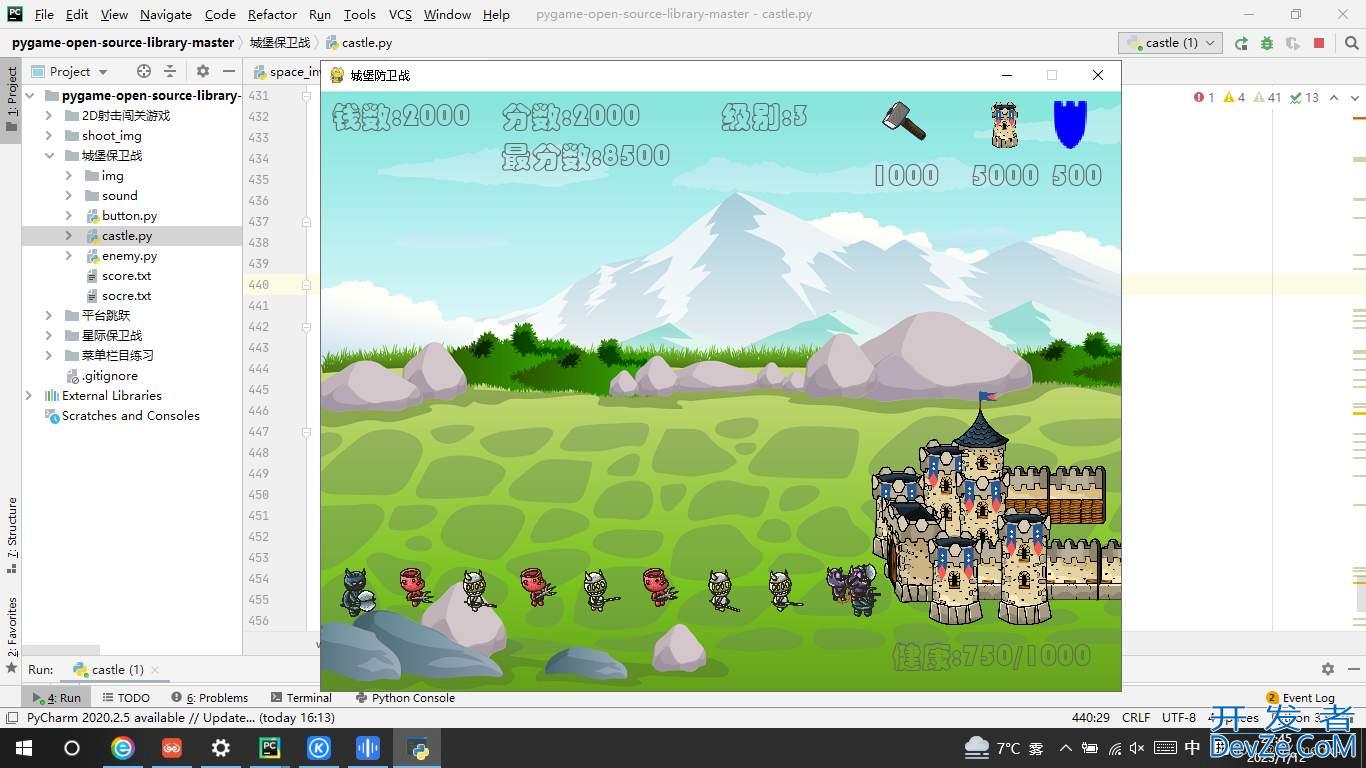Open castle (1) run configuration dropdown

(x=1170, y=43)
